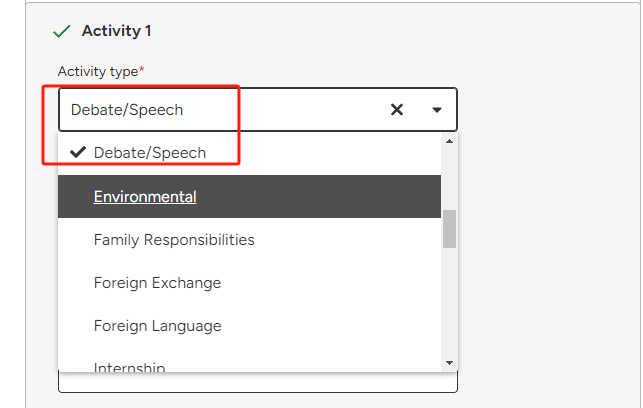
Task: Click the Activity type field label
Action: coord(98,71)
